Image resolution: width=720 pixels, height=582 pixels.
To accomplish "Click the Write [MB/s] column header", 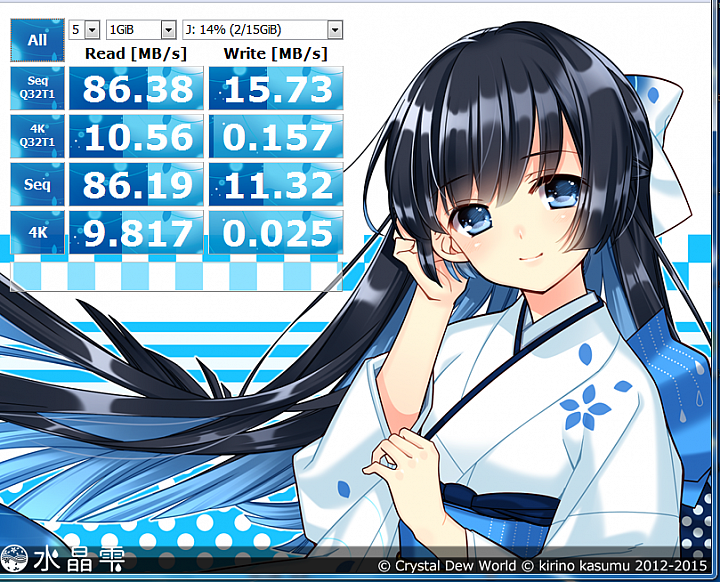I will click(276, 54).
